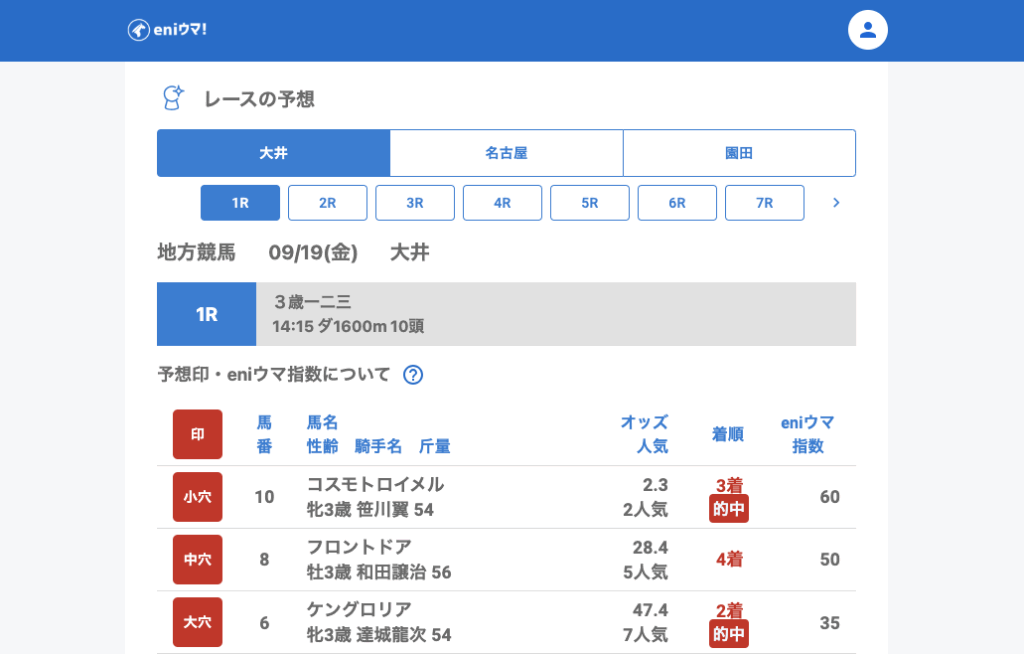The height and width of the screenshot is (654, 1024).
Task: Choose the 4R race button
Action: pyautogui.click(x=502, y=203)
